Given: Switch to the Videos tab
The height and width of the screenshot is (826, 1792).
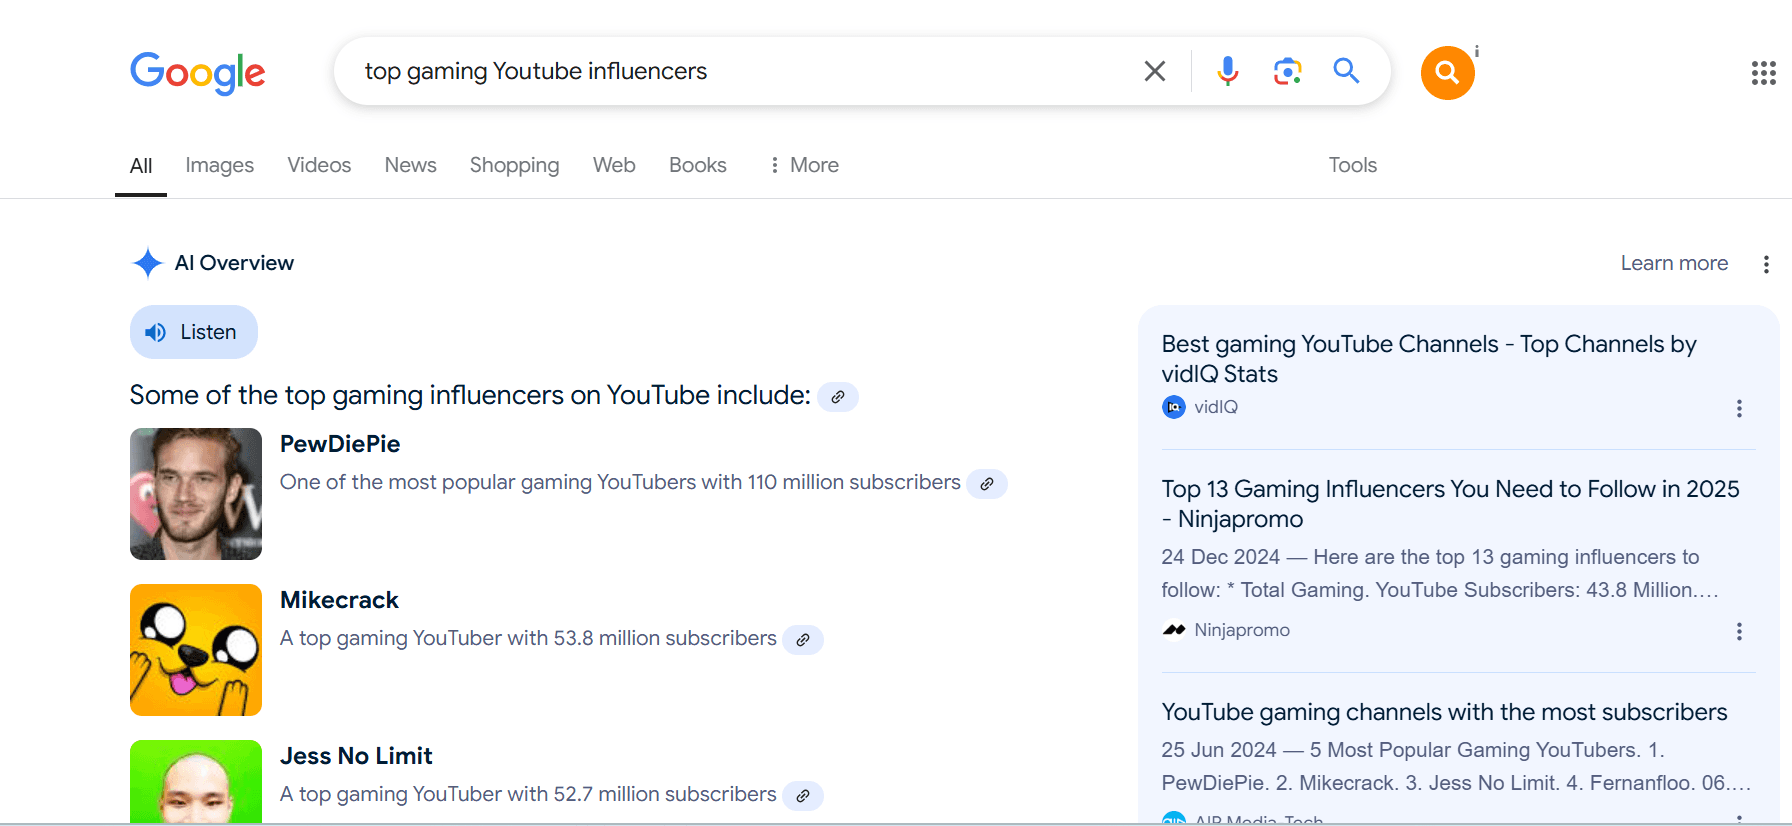Looking at the screenshot, I should (319, 165).
